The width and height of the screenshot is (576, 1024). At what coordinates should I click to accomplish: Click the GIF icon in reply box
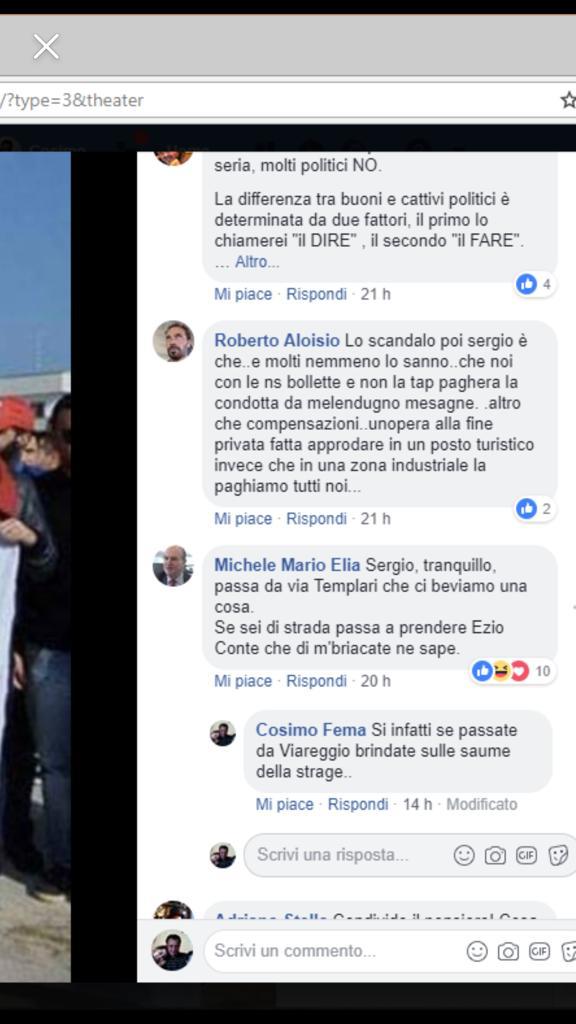pyautogui.click(x=526, y=855)
